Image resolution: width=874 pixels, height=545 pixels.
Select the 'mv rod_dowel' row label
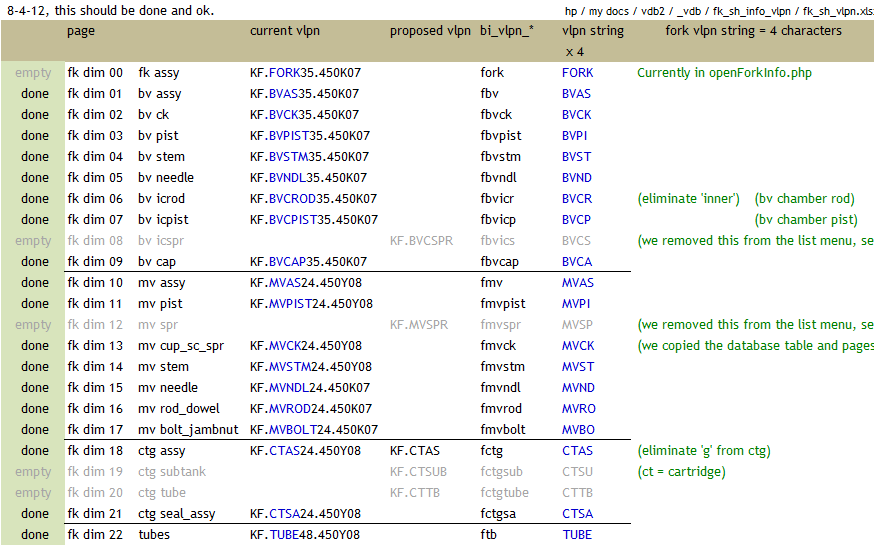[178, 409]
